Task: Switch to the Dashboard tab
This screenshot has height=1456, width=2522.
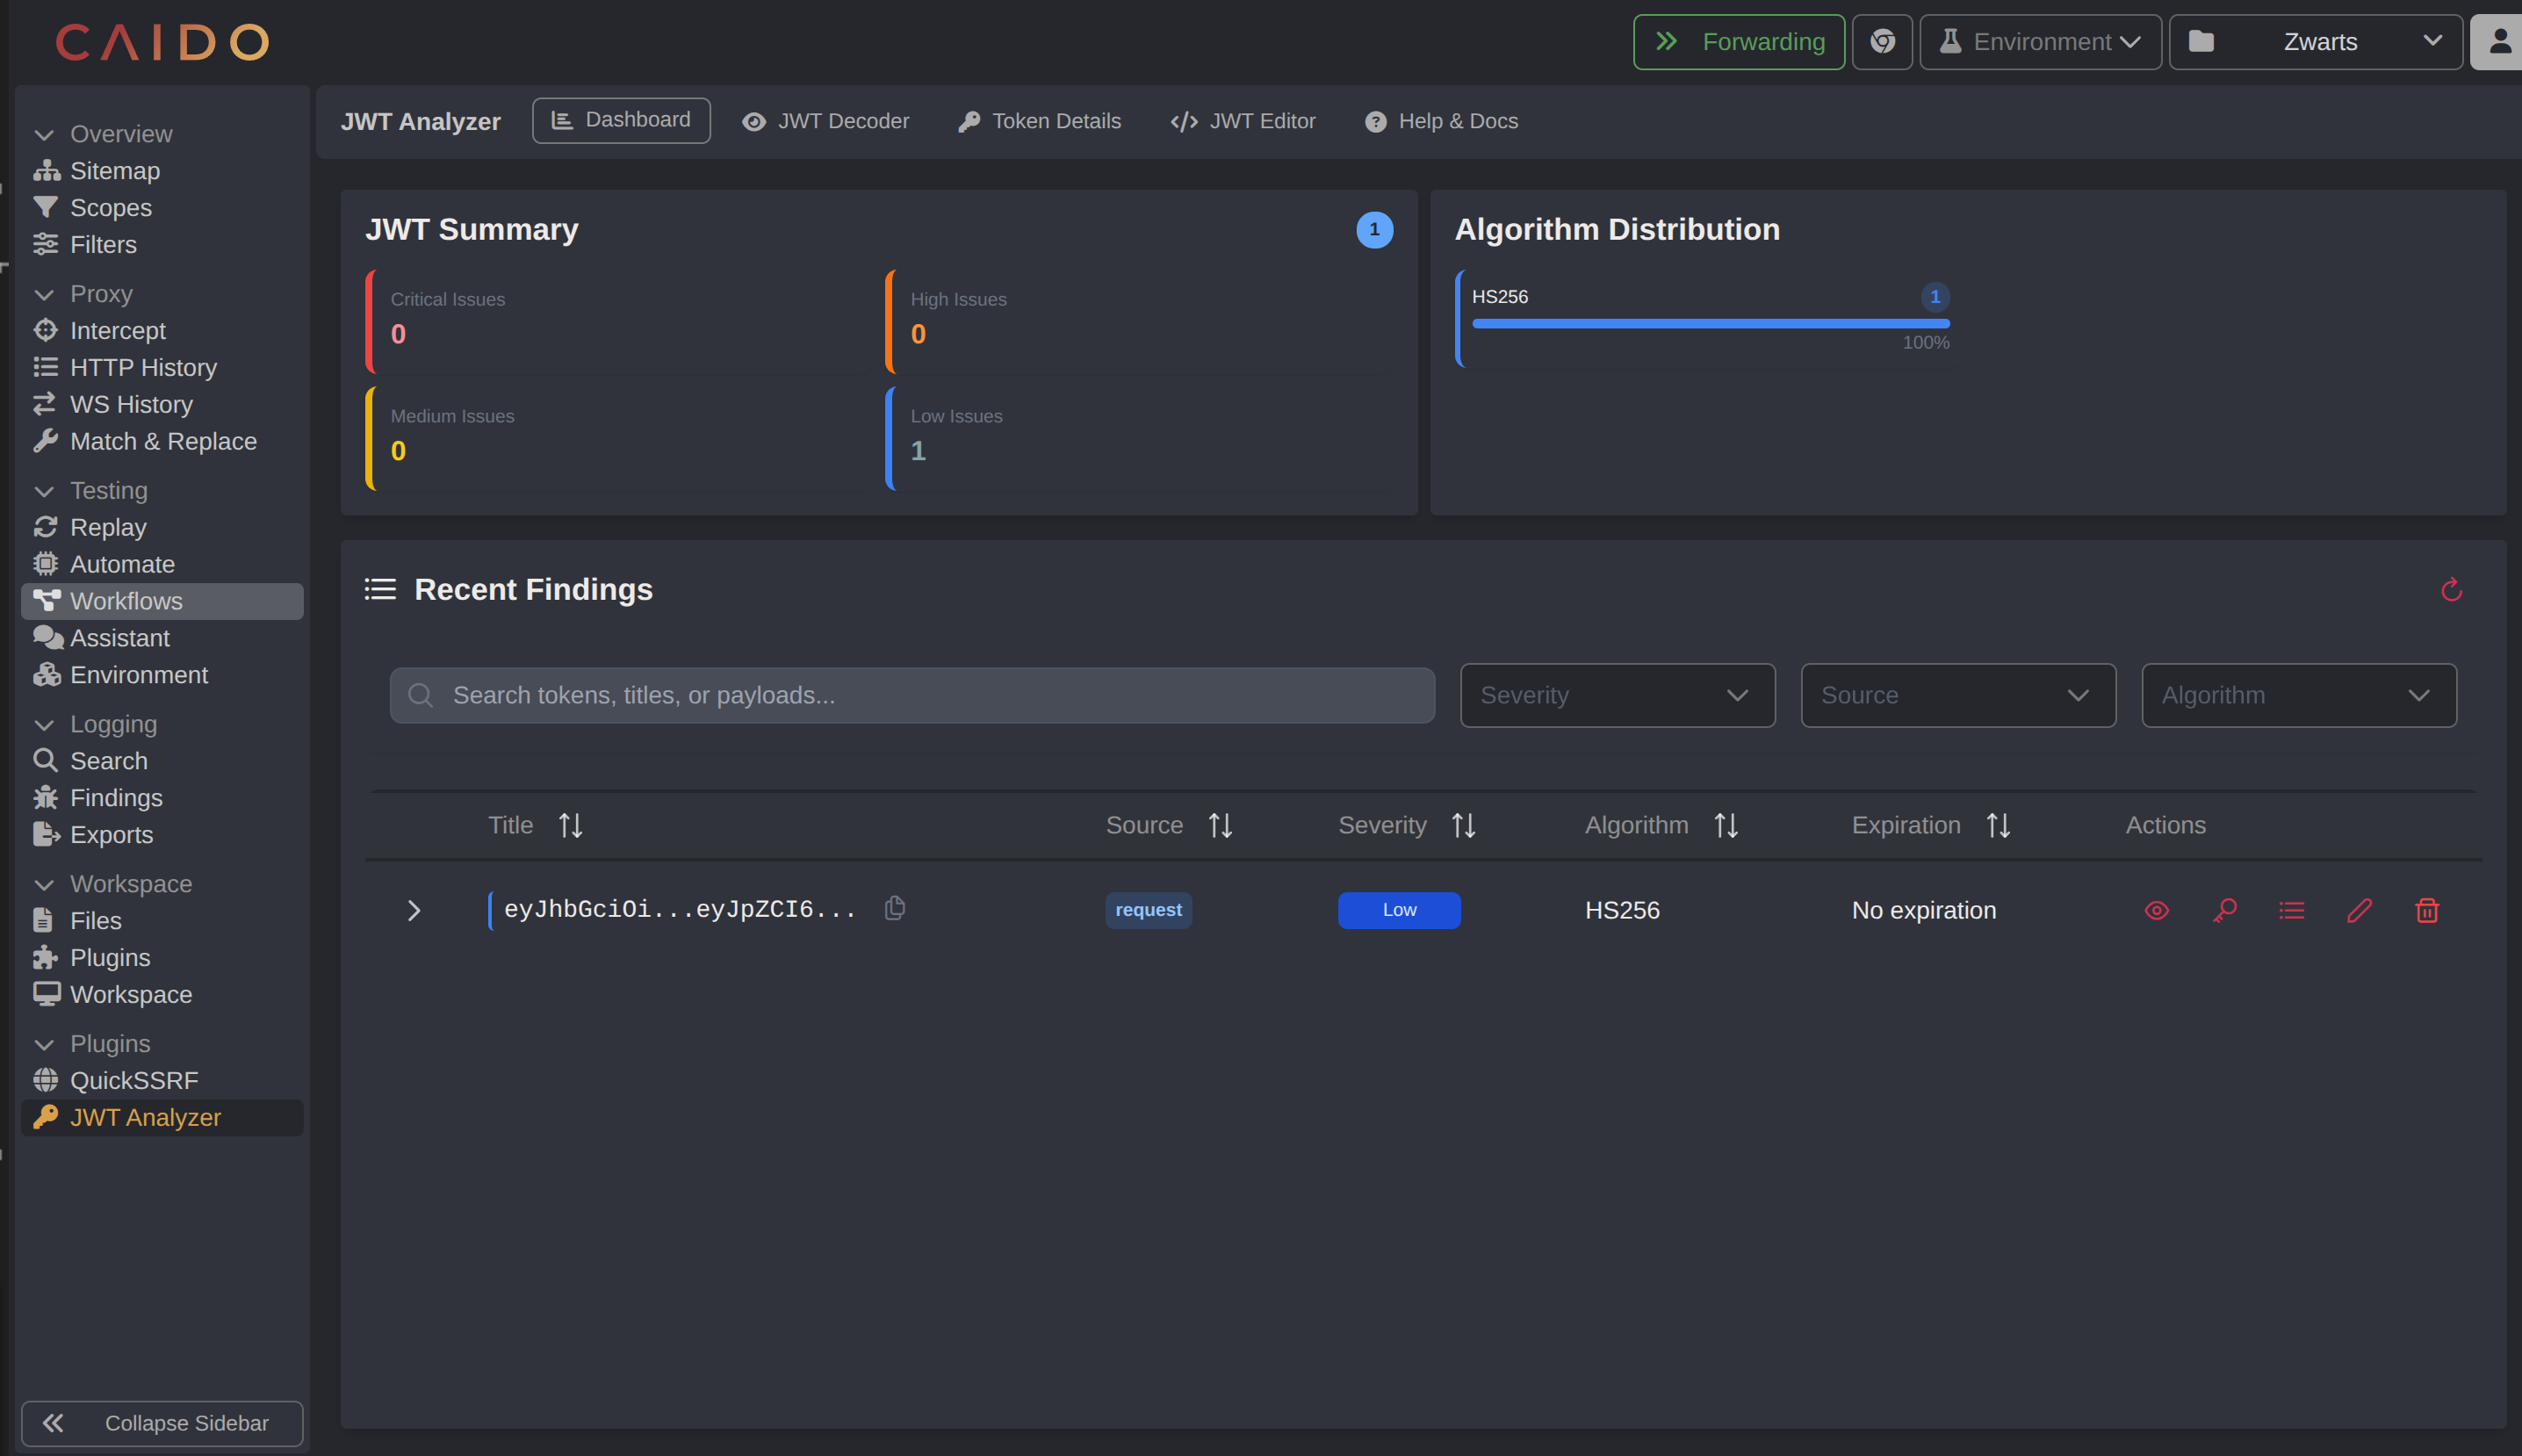Action: [x=620, y=120]
